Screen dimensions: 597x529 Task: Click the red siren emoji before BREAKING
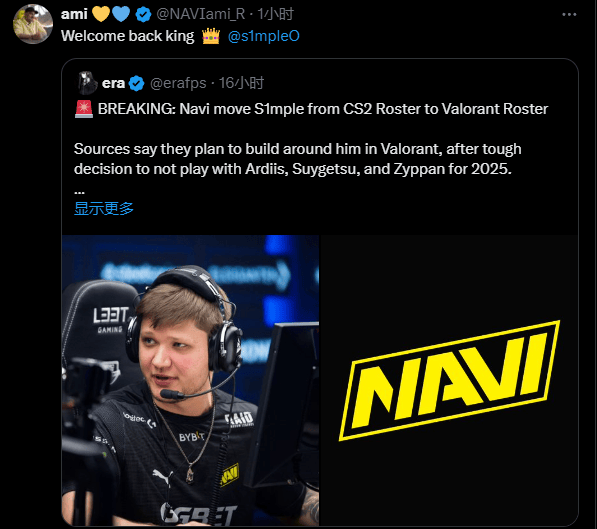(x=84, y=109)
